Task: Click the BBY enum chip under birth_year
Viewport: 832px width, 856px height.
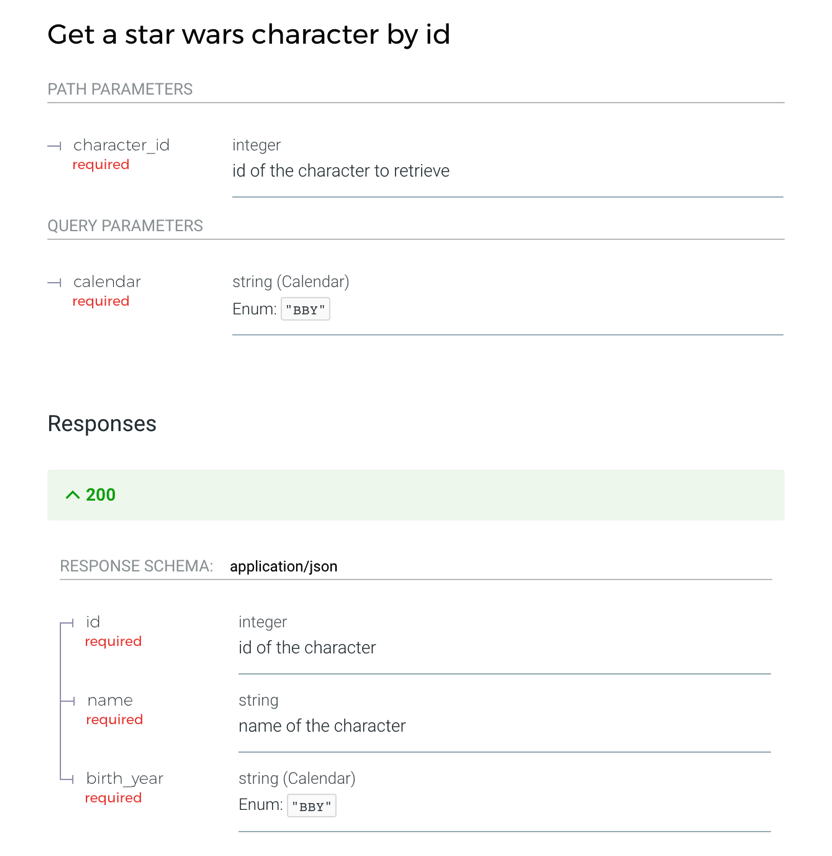Action: tap(311, 805)
